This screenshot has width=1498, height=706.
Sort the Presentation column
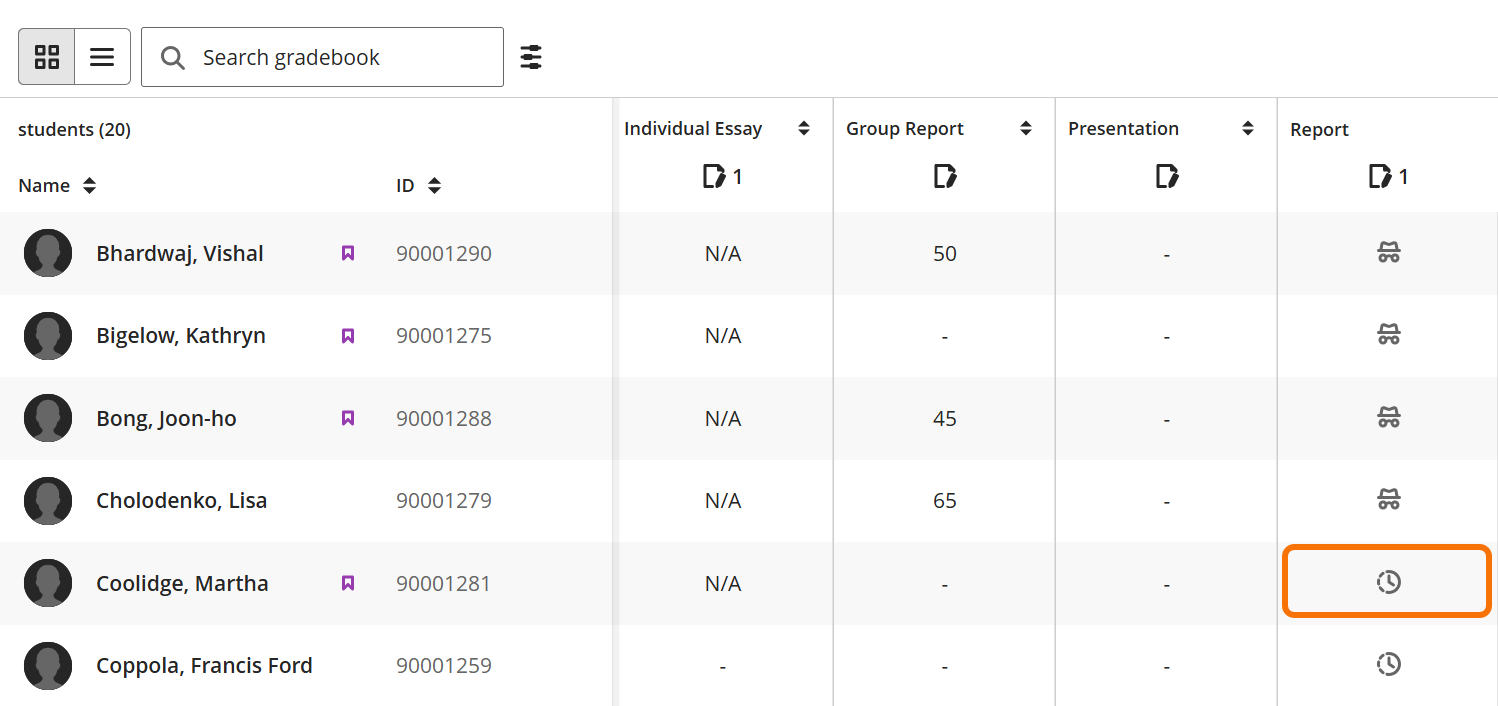point(1247,128)
